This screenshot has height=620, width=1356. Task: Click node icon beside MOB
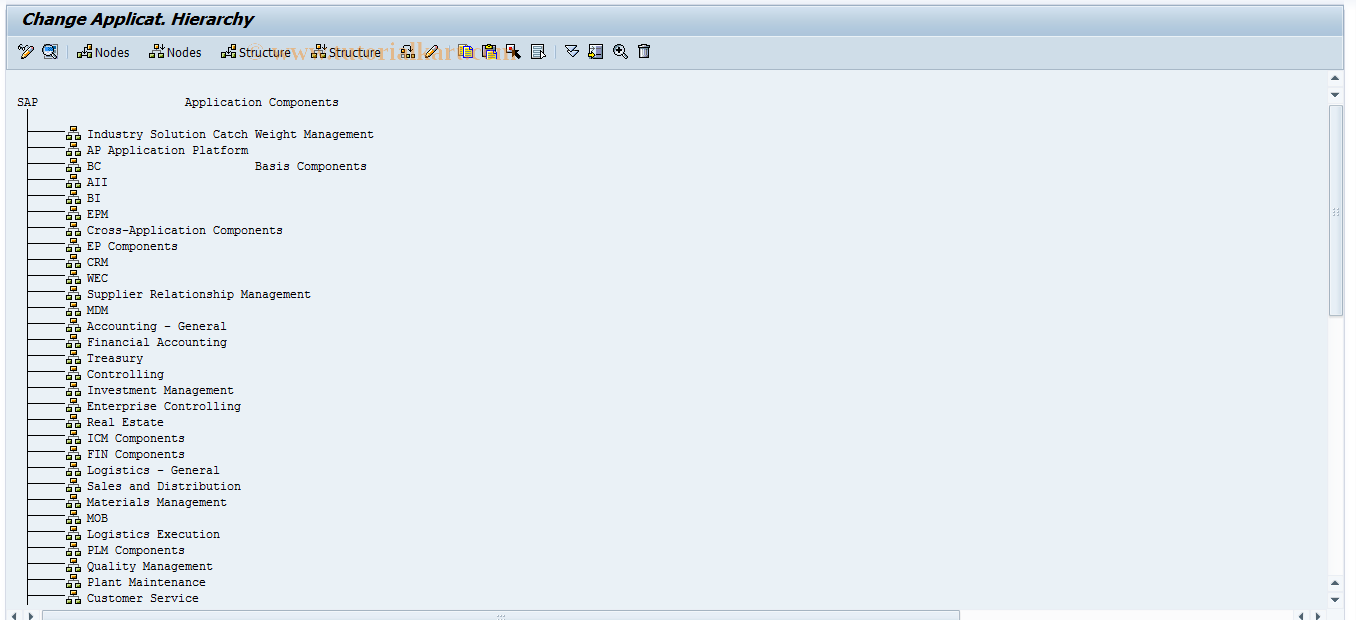(x=74, y=518)
